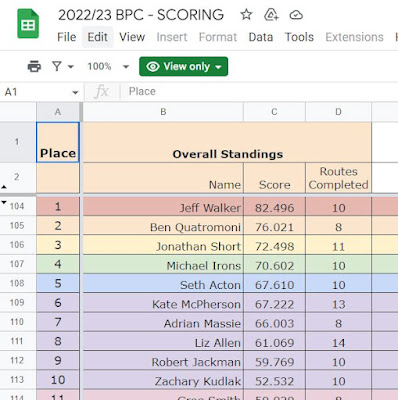Expand hidden rows arrow above row 104
The height and width of the screenshot is (400, 398).
click(x=4, y=202)
